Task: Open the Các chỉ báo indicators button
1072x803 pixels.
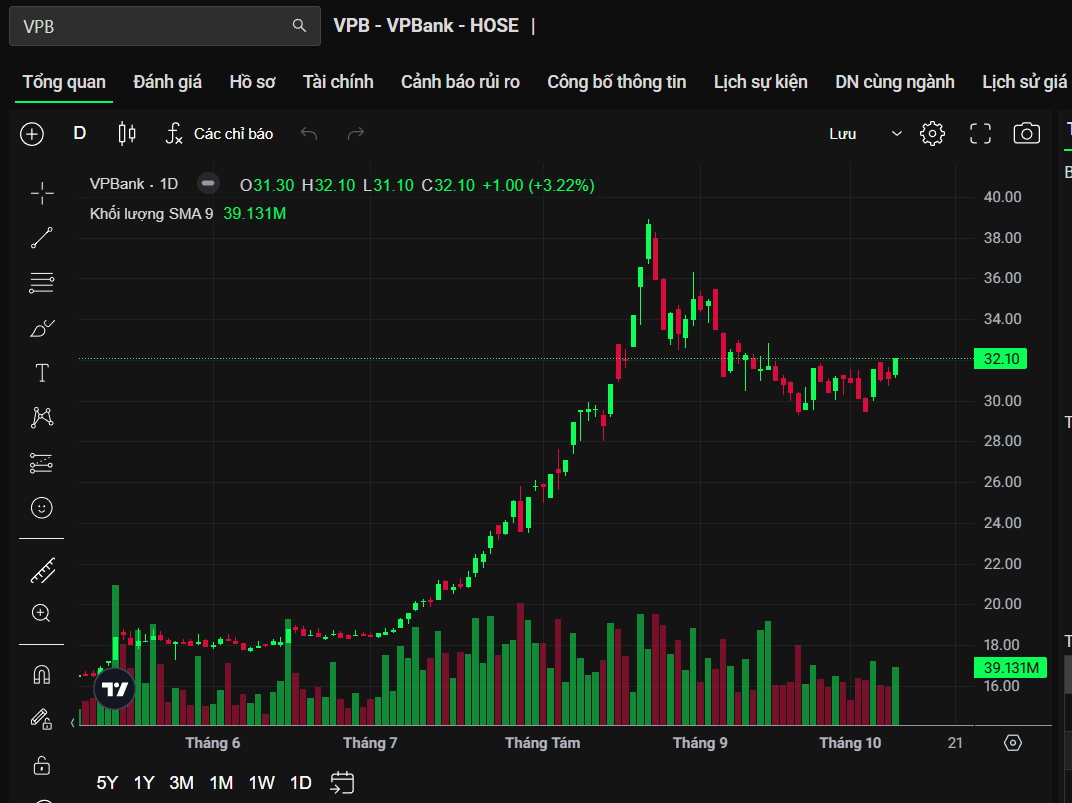Action: tap(219, 134)
